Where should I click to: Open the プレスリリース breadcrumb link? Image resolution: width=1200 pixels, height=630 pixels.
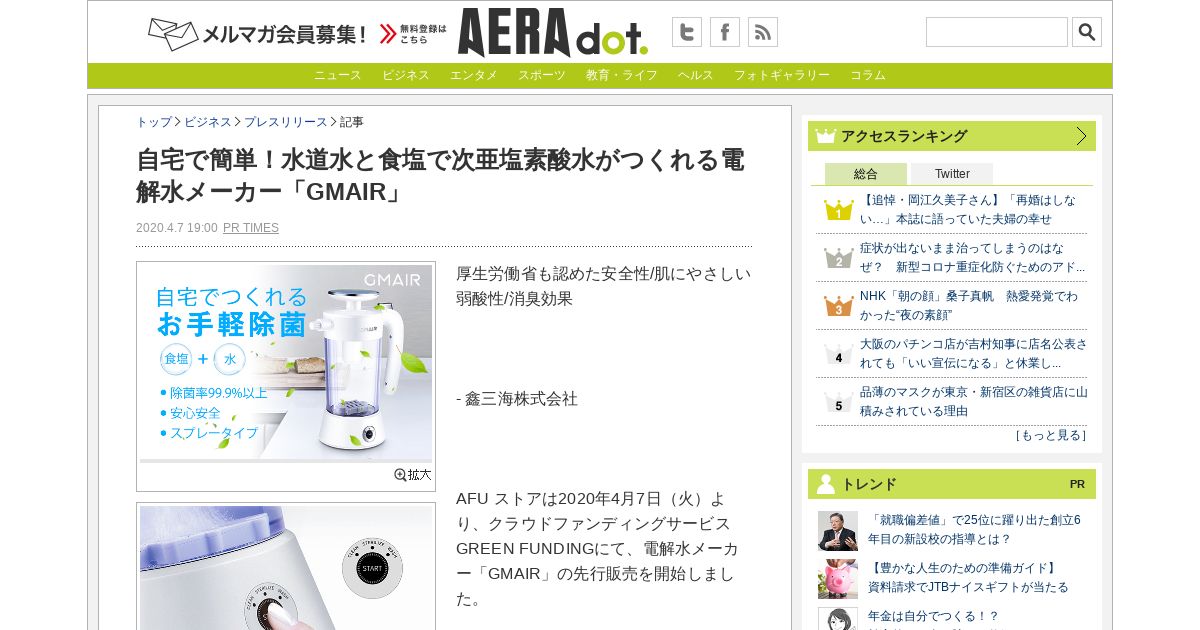coord(286,122)
